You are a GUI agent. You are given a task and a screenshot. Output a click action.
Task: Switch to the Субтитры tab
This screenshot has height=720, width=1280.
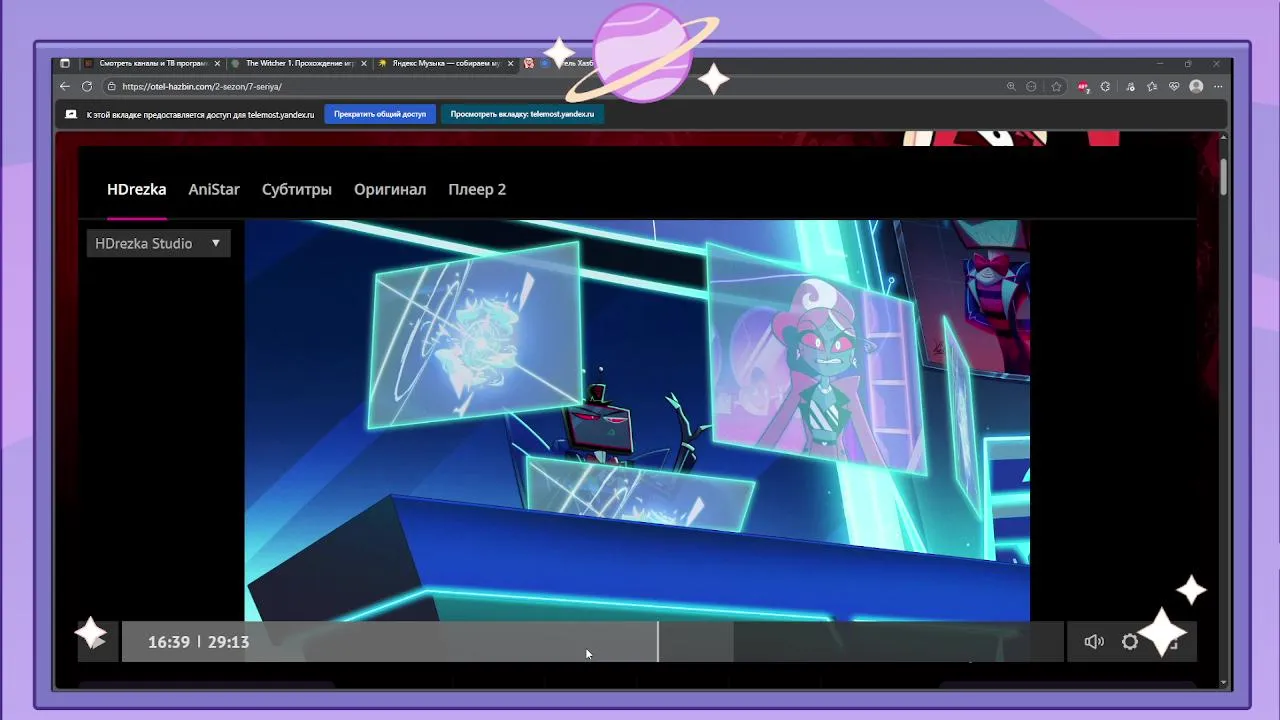[x=297, y=189]
